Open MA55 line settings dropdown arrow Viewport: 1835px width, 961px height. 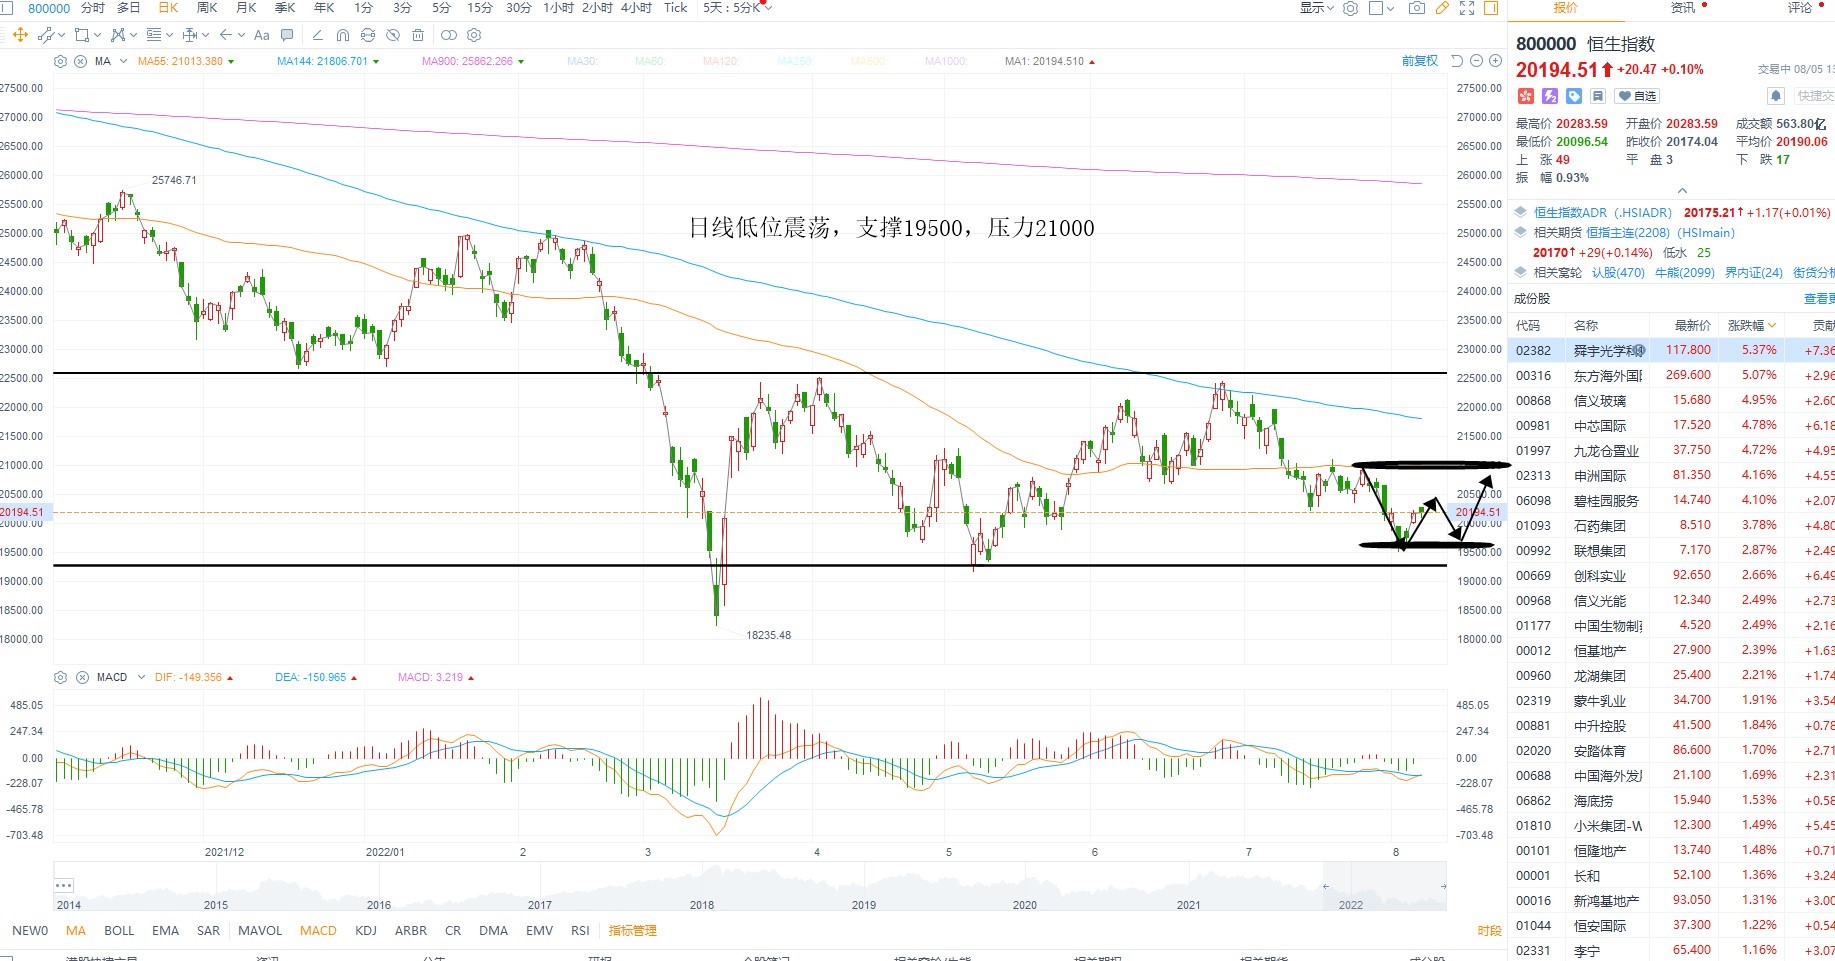pyautogui.click(x=231, y=62)
